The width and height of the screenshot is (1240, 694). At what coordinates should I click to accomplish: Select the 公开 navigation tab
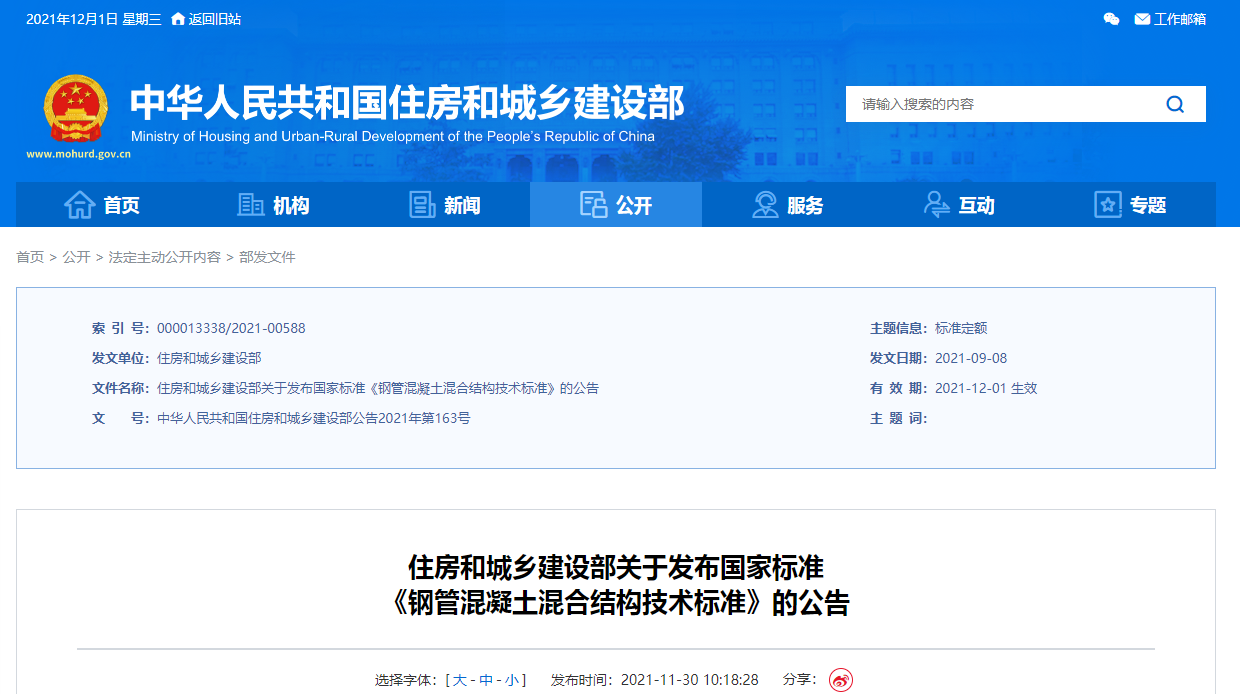pyautogui.click(x=616, y=205)
